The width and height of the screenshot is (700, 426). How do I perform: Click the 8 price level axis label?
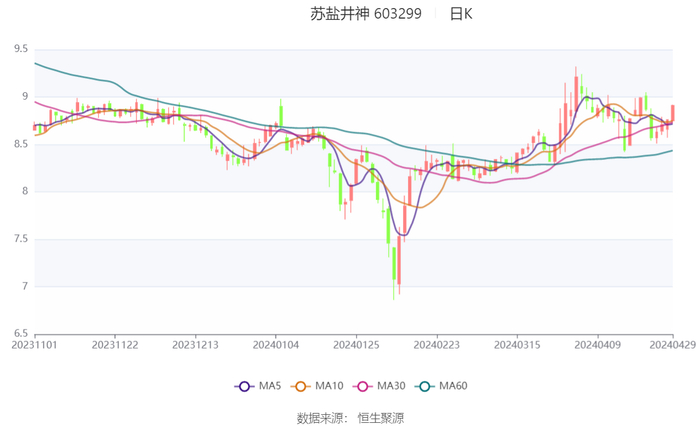tap(24, 191)
